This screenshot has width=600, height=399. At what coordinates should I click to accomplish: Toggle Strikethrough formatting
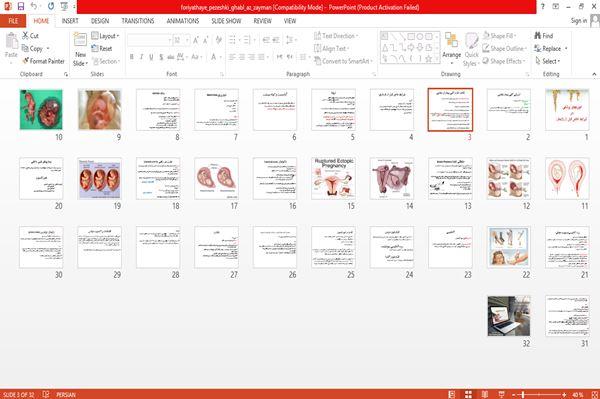click(171, 57)
